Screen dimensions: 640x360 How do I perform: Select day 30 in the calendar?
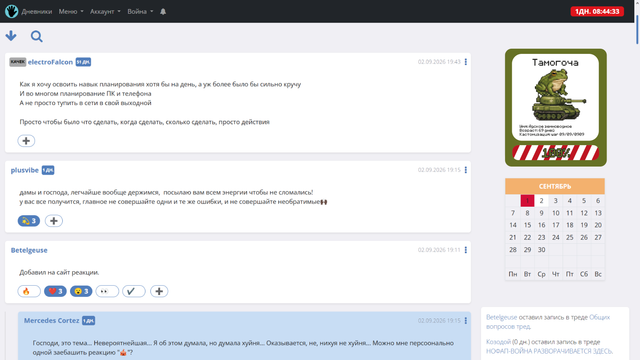pyautogui.click(x=541, y=249)
